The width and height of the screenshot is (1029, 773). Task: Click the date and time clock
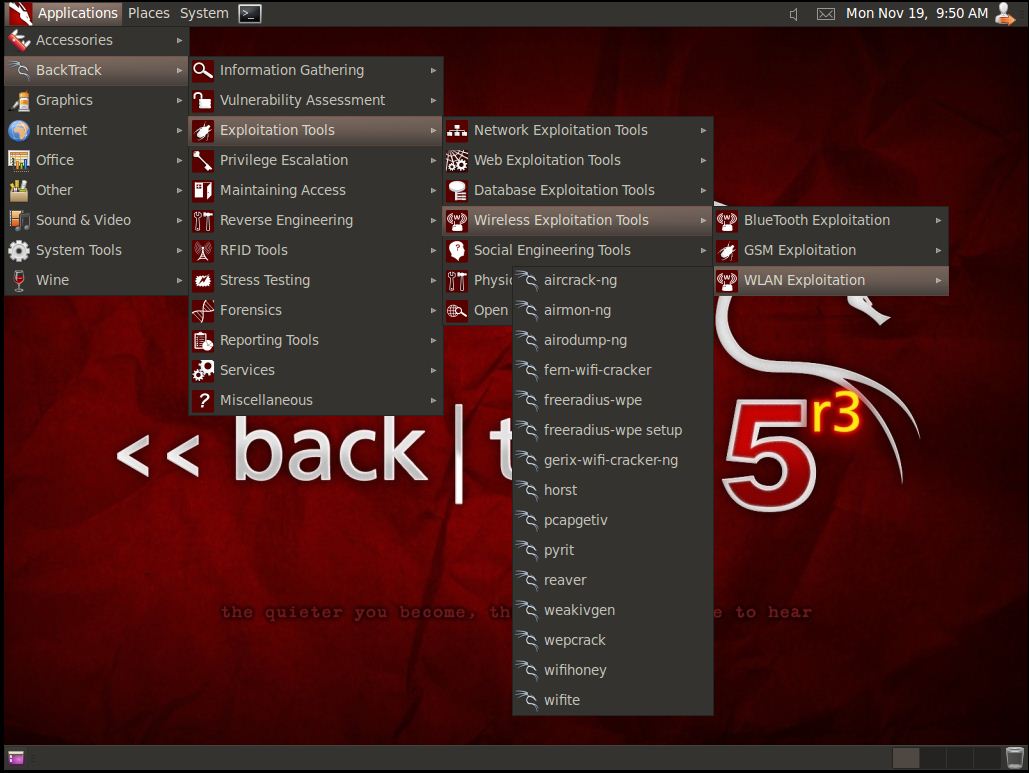[916, 13]
